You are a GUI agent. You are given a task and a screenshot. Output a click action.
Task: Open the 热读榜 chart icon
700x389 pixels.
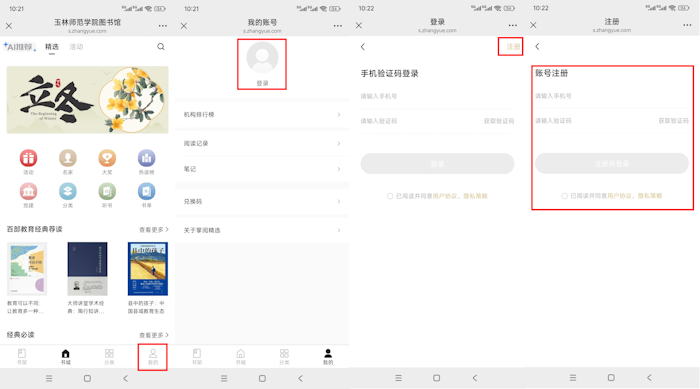tap(146, 158)
